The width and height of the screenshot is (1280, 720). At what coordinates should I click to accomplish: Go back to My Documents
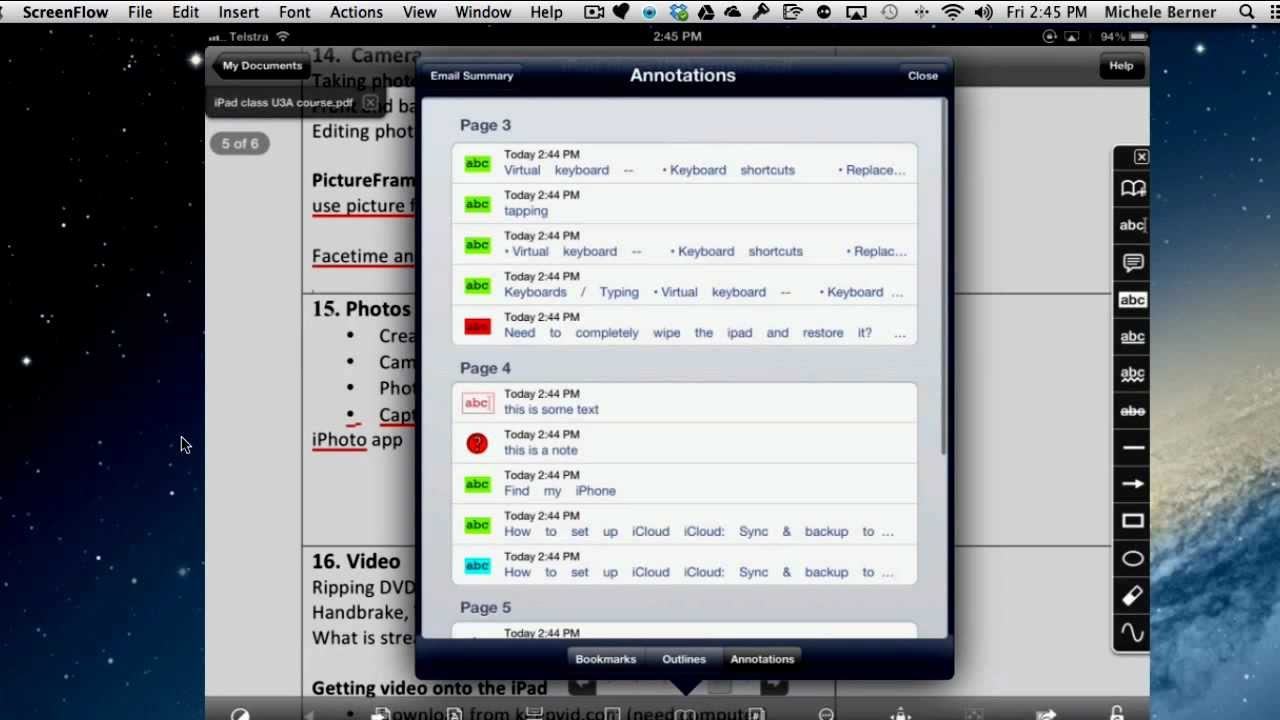(260, 66)
